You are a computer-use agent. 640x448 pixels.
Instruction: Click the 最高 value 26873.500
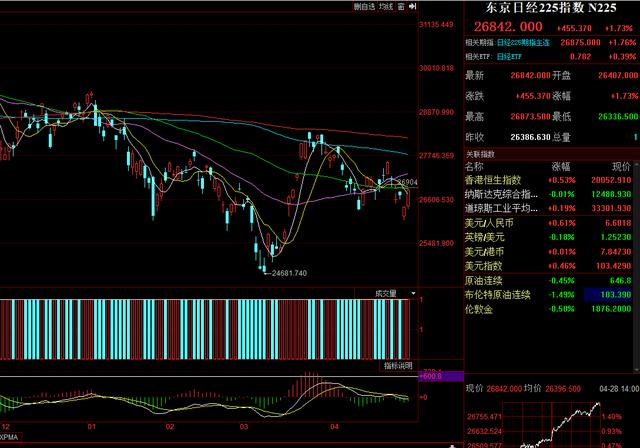pos(530,117)
